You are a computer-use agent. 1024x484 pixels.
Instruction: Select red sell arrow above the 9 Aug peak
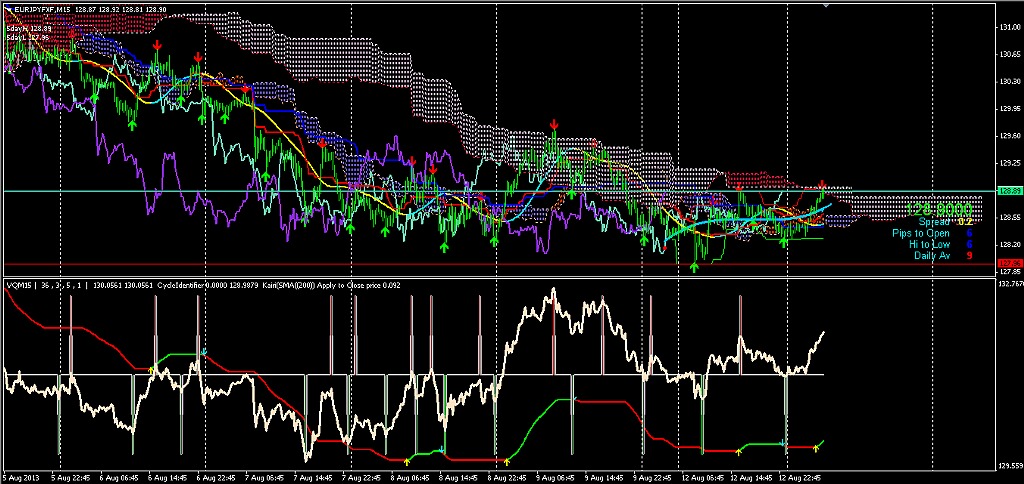tap(554, 125)
